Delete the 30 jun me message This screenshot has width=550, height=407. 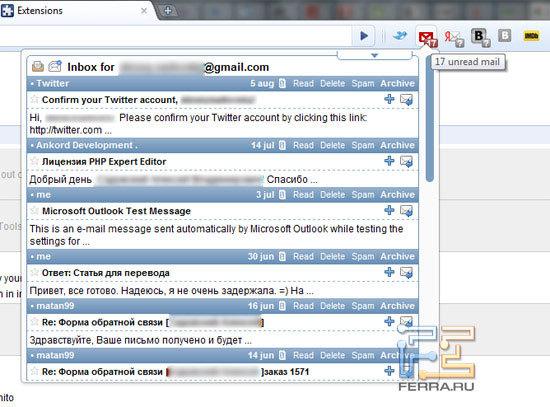point(333,256)
